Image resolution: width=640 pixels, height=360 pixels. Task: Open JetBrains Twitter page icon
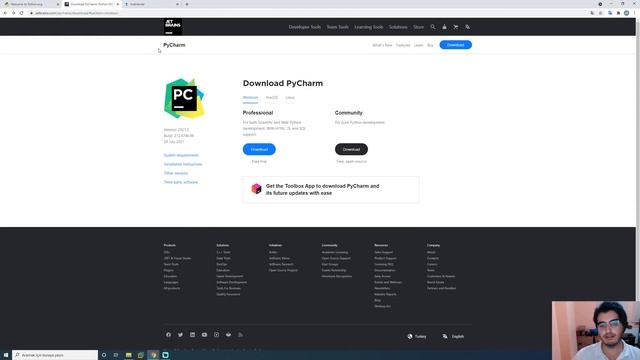click(180, 335)
